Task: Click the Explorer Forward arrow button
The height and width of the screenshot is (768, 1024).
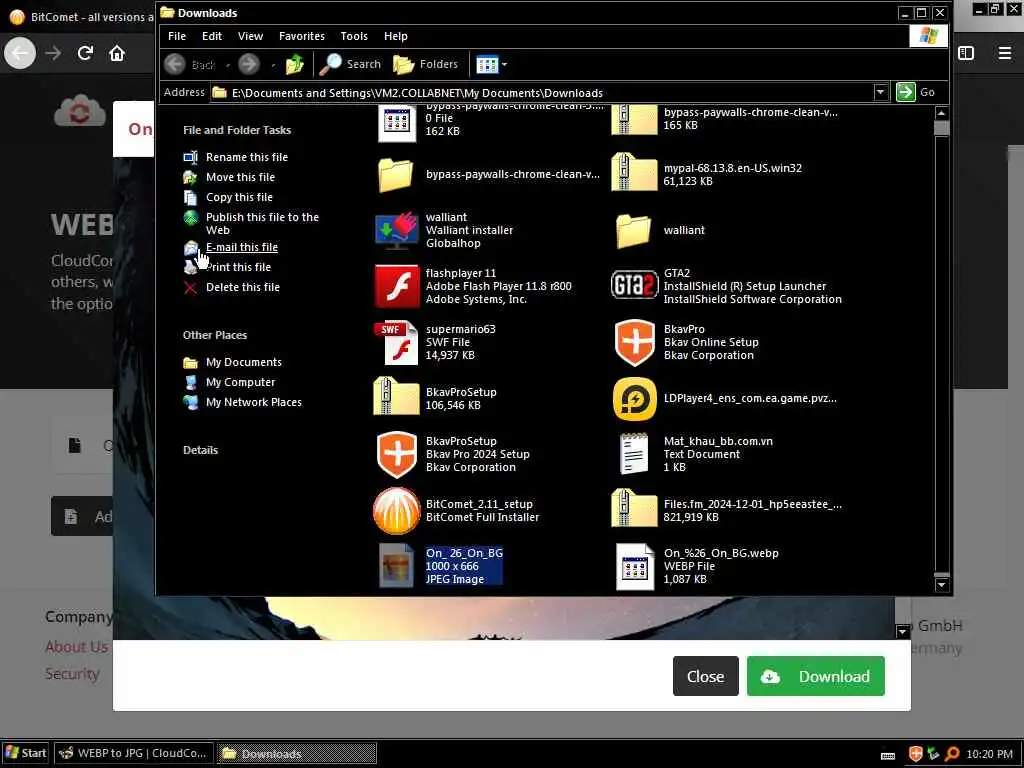Action: coord(248,64)
